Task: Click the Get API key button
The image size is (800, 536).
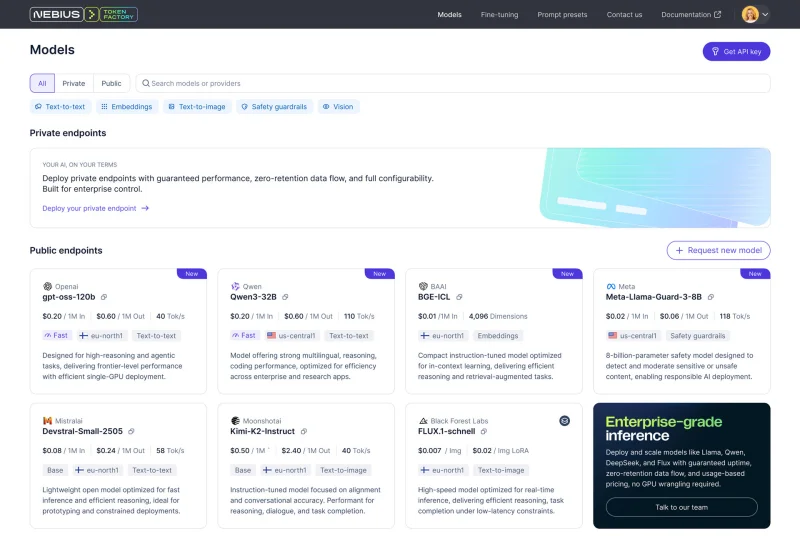Action: [x=736, y=51]
